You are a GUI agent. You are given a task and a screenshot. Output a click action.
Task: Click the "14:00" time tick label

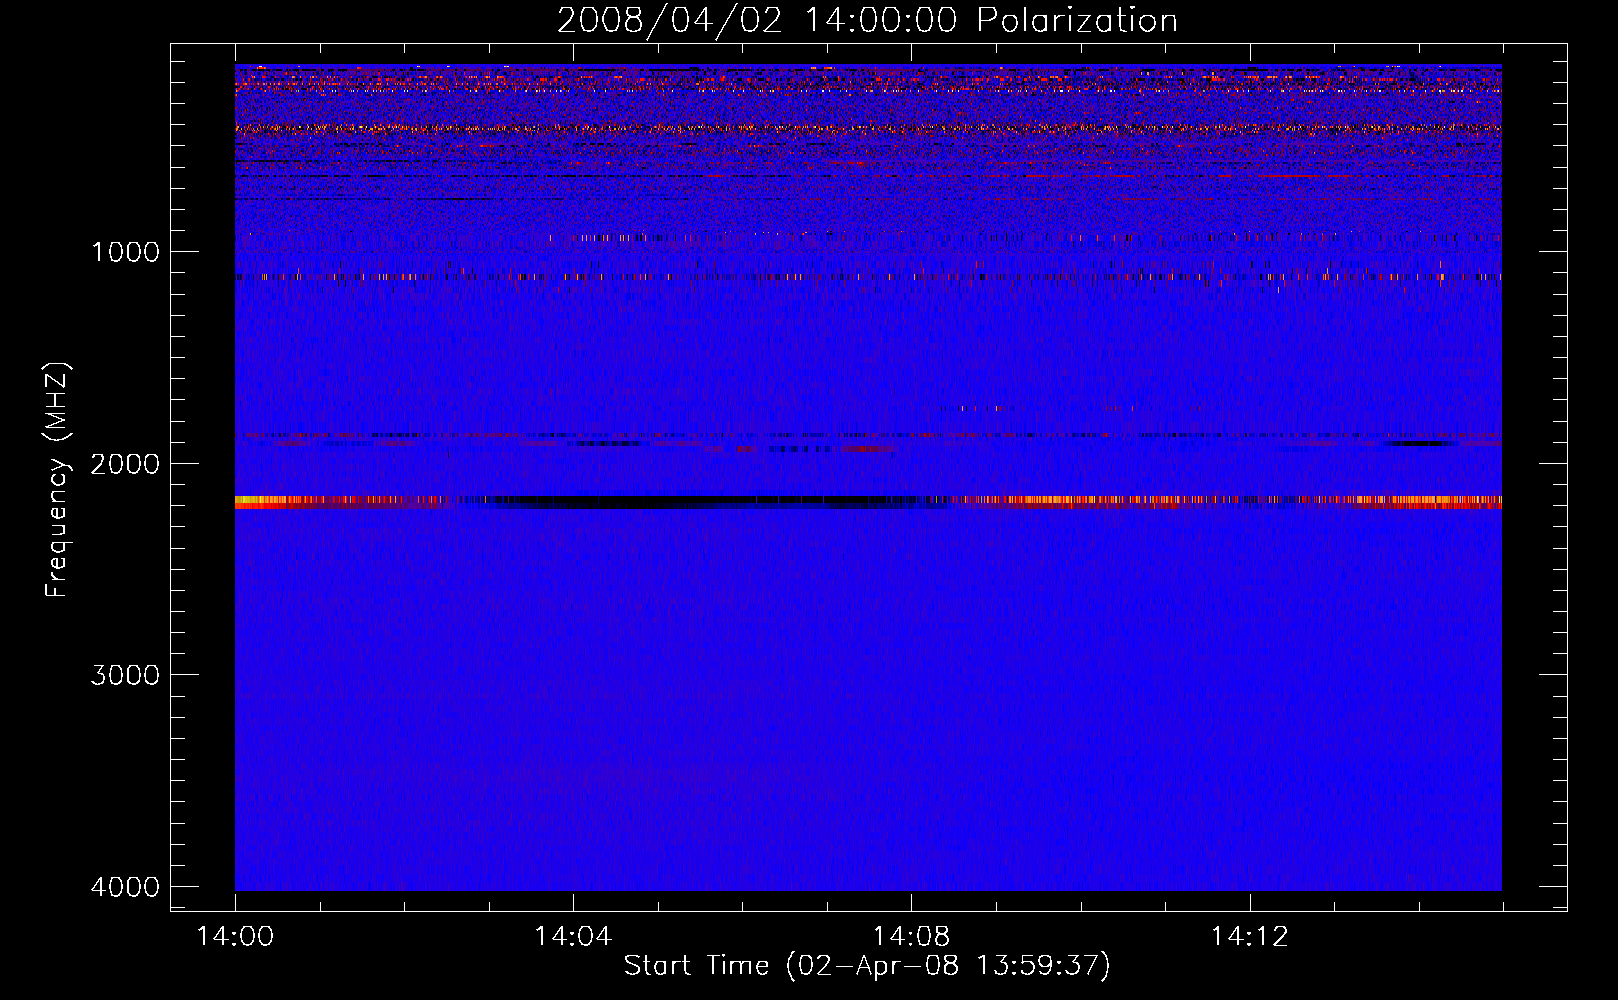[x=235, y=937]
